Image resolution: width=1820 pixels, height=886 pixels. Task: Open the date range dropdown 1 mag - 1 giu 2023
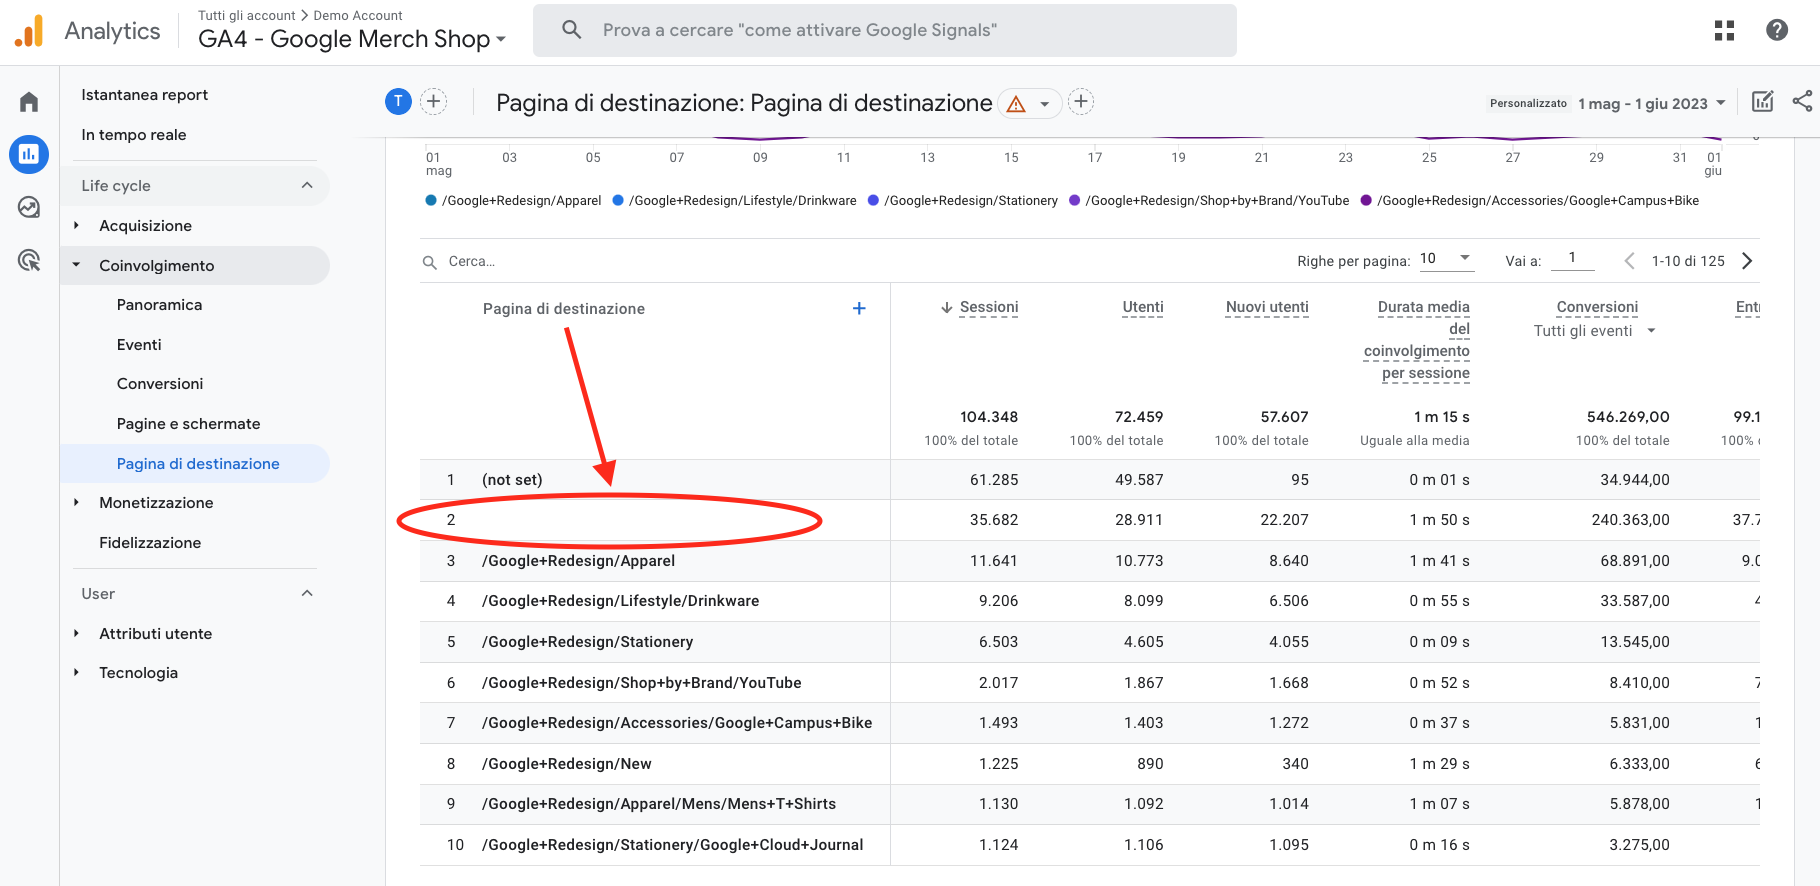pos(1652,104)
